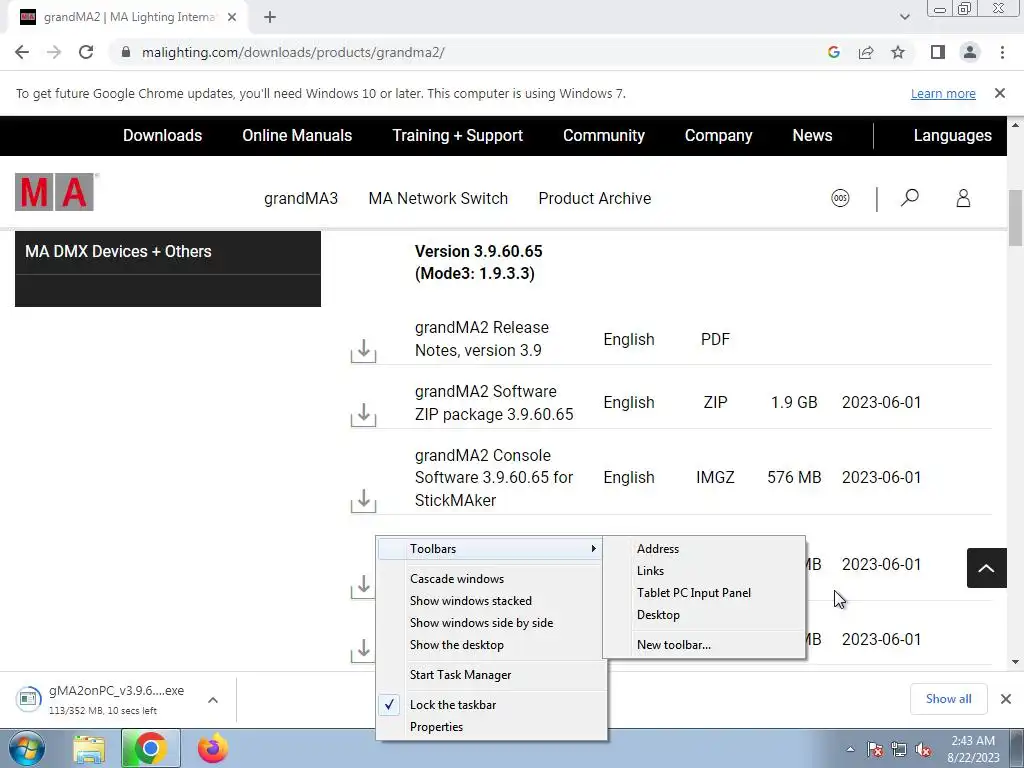Screen dimensions: 1024x768
Task: Open Chrome's three-dot menu
Action: click(1002, 52)
